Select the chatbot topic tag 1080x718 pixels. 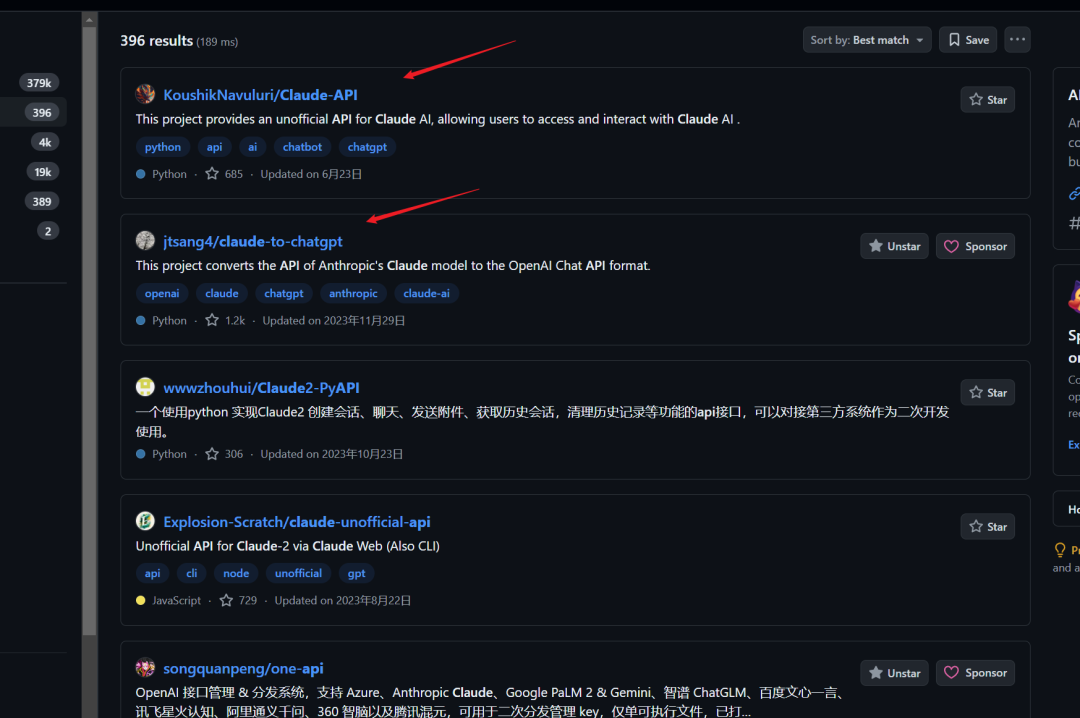302,147
